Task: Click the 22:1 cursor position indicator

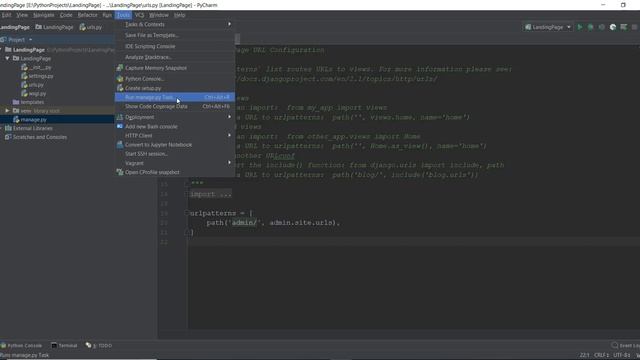Action: 584,355
